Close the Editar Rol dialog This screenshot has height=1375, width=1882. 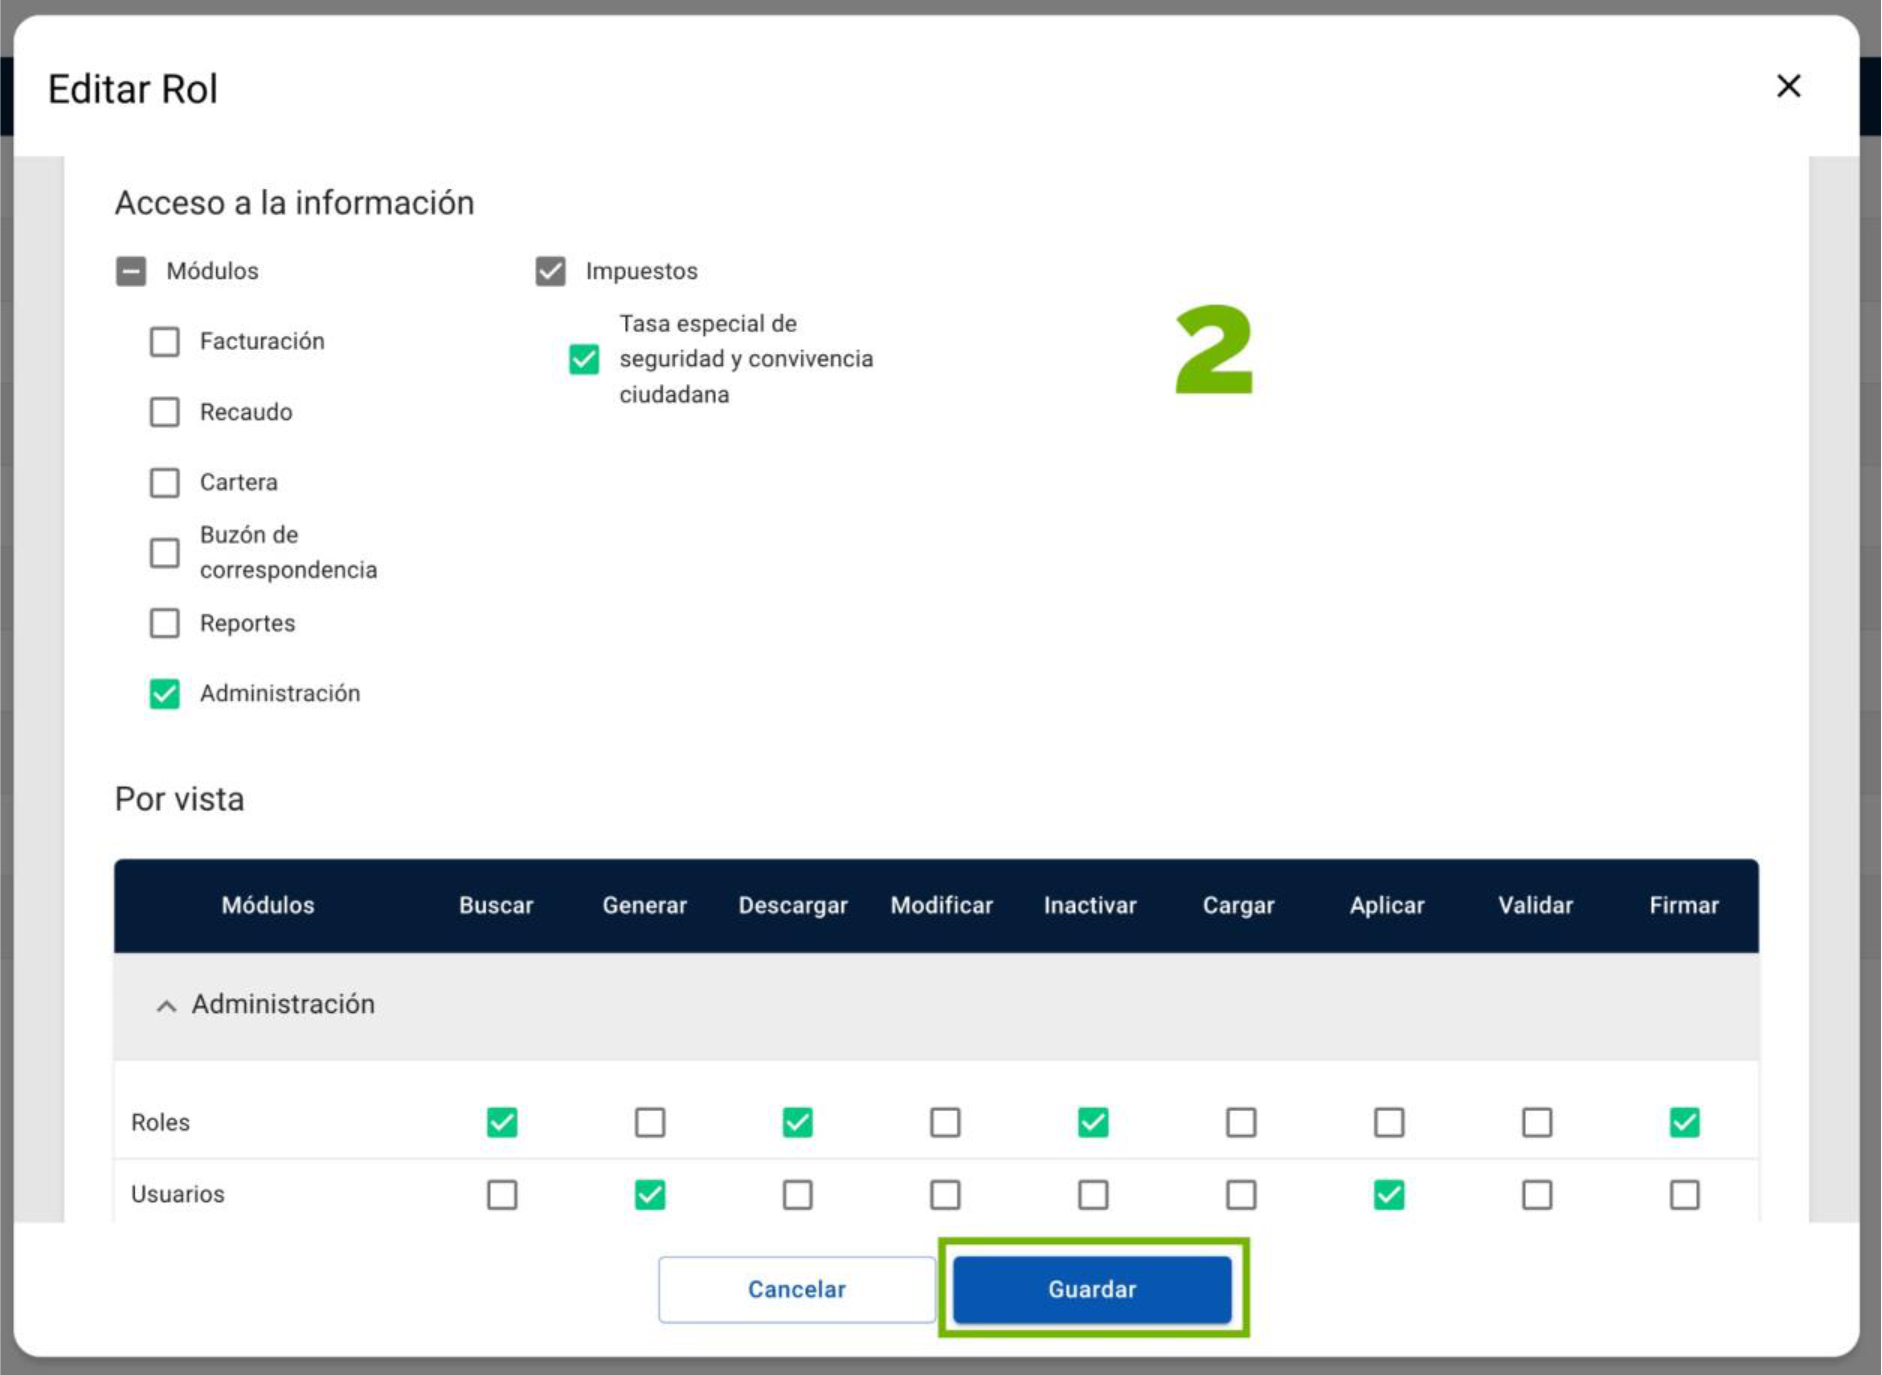point(1788,86)
